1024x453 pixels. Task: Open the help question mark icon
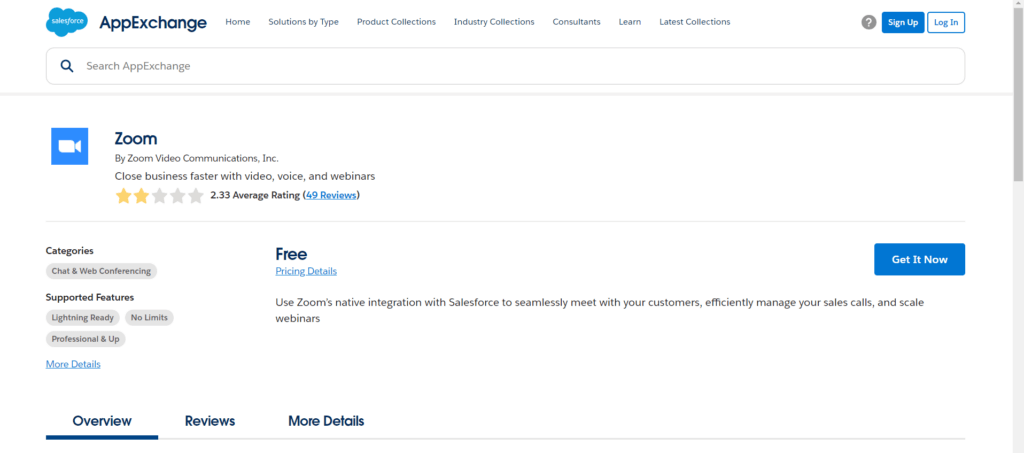pyautogui.click(x=868, y=22)
